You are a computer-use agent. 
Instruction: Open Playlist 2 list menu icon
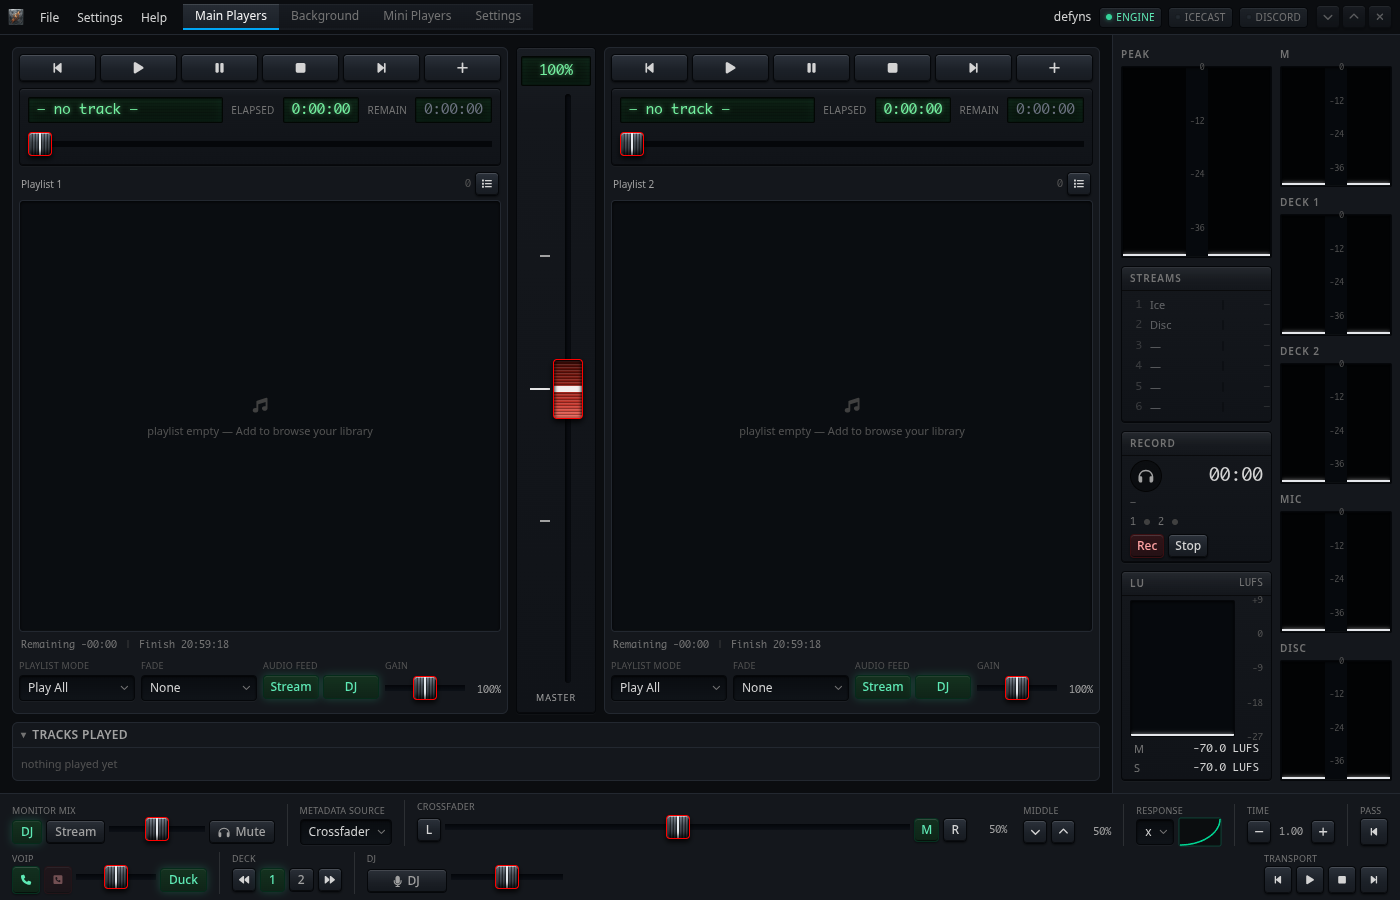[x=1079, y=183]
